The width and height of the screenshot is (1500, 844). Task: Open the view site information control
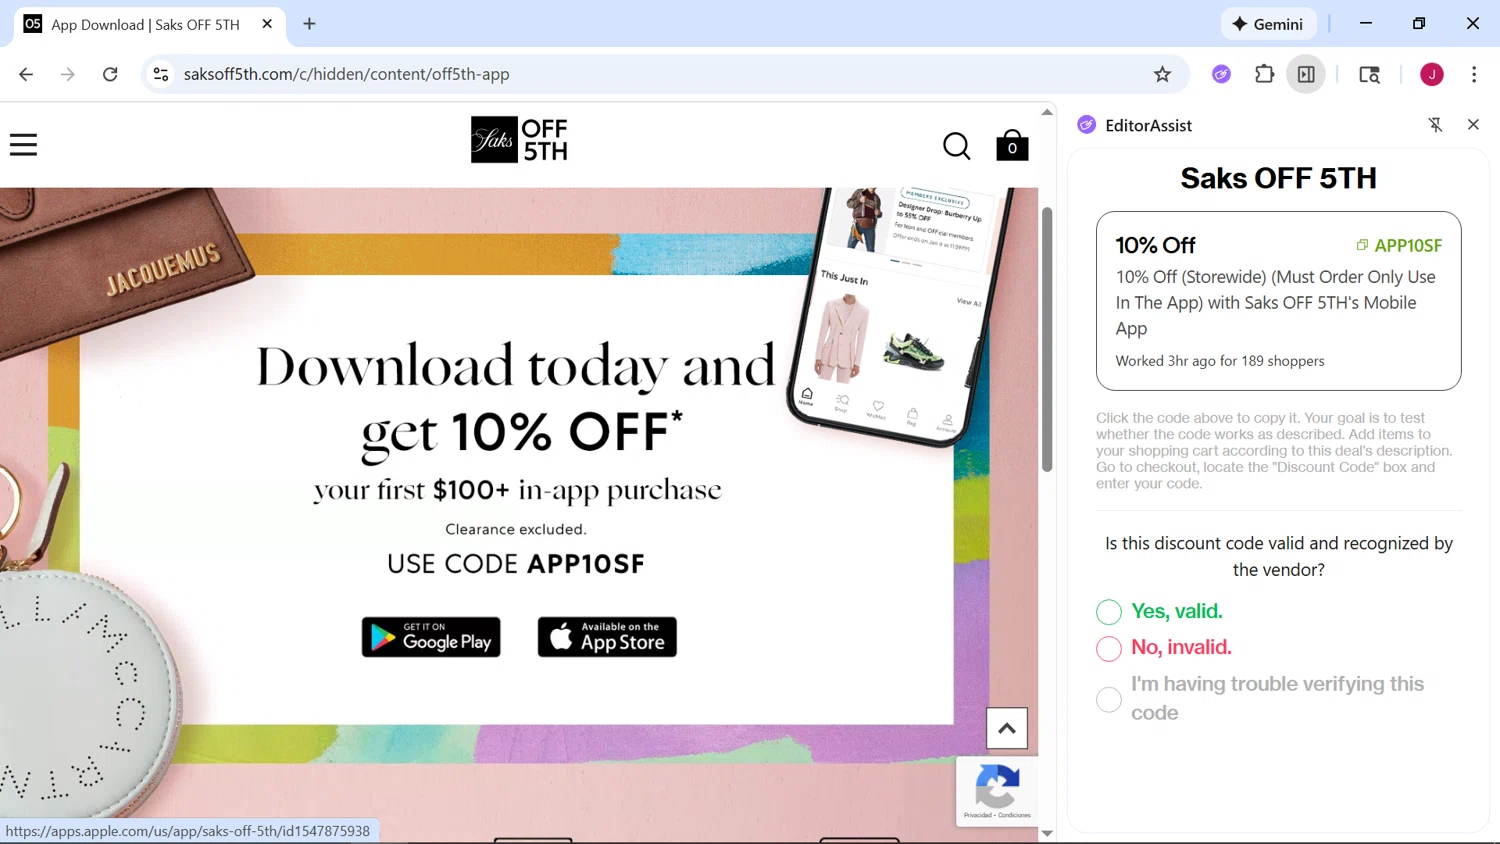coord(161,74)
